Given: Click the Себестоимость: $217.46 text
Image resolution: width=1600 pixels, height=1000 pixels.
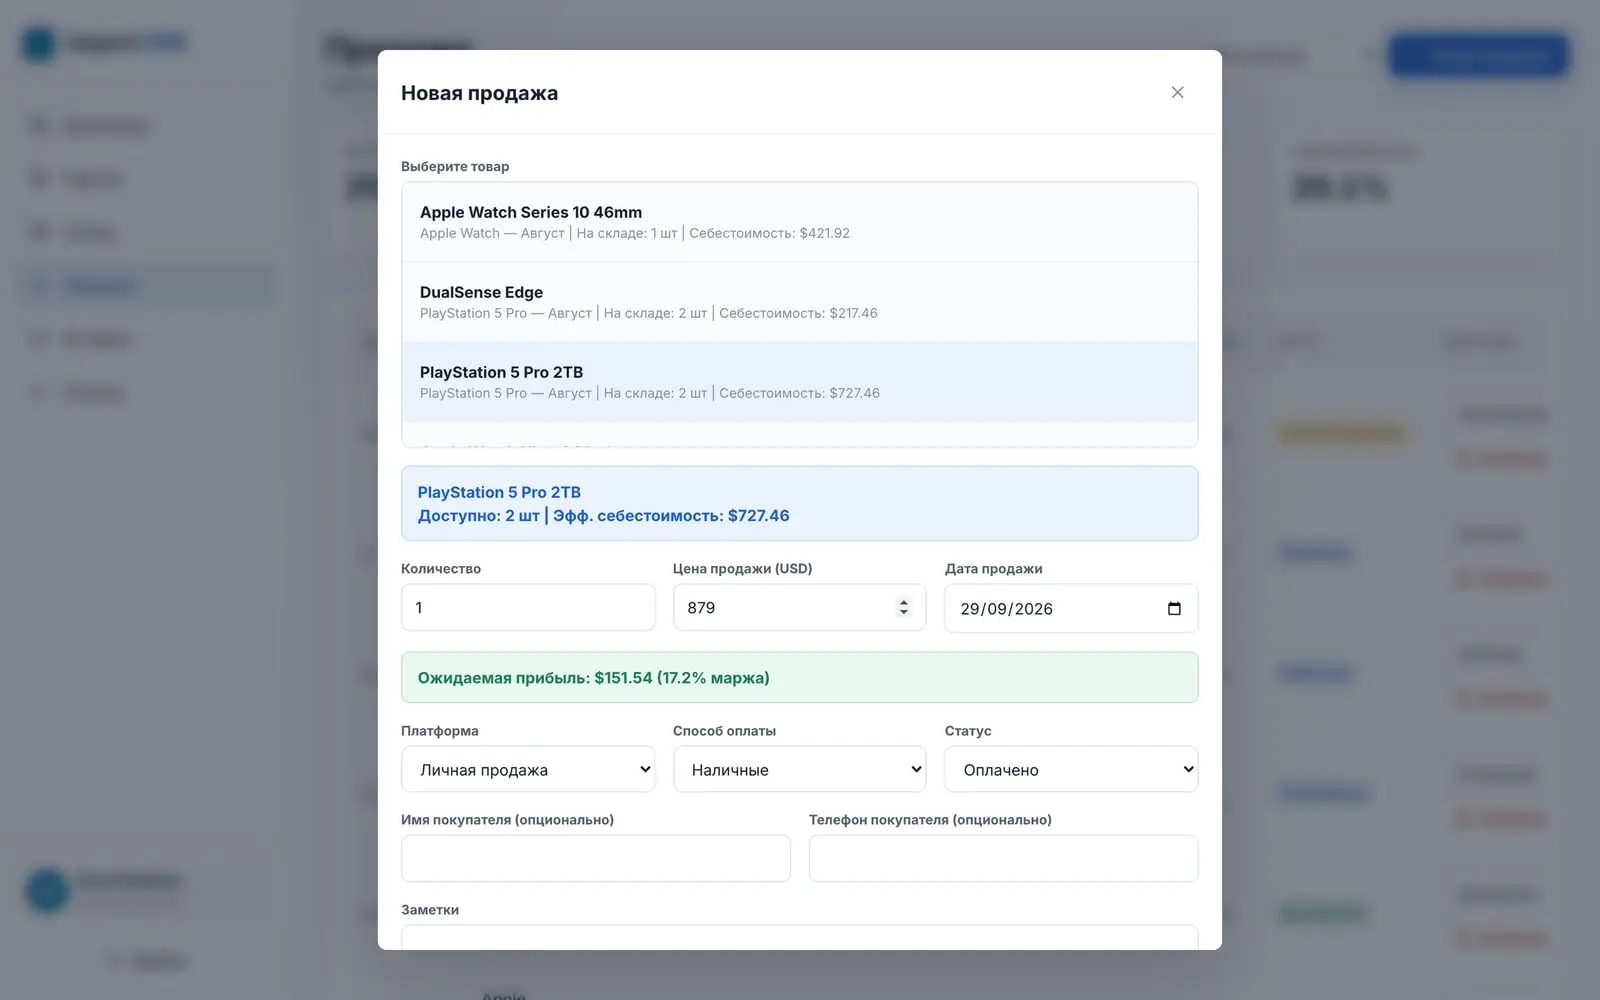Looking at the screenshot, I should pyautogui.click(x=798, y=313).
